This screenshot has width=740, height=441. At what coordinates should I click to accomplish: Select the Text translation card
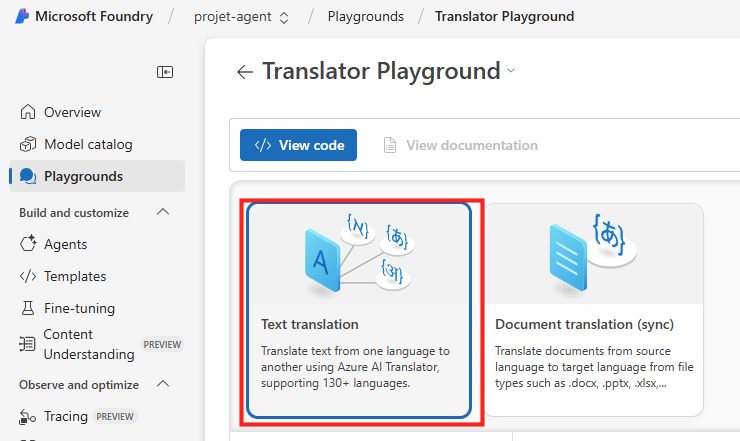click(359, 310)
